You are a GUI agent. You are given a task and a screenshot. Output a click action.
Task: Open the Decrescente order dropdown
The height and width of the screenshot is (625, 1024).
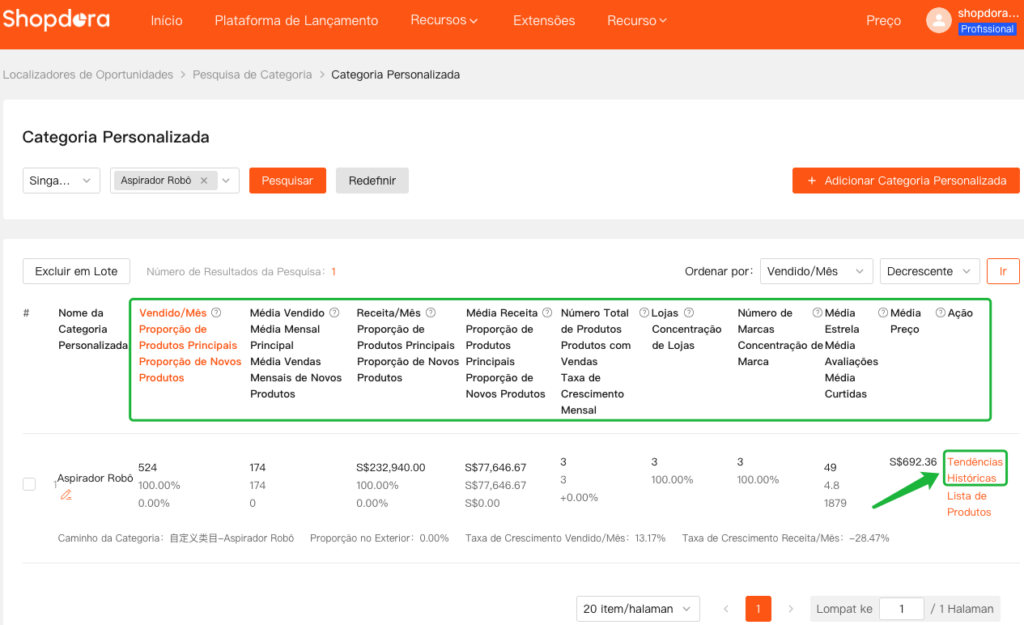click(x=929, y=271)
